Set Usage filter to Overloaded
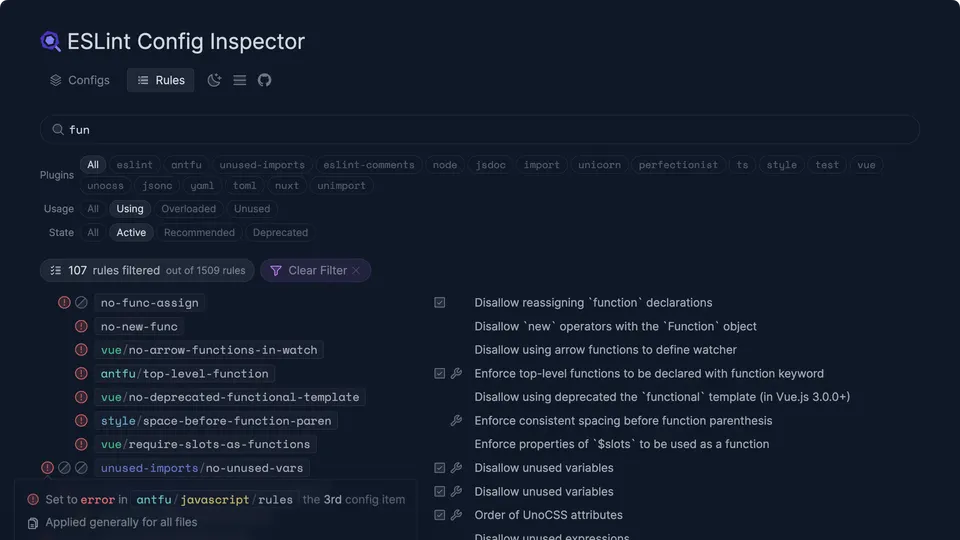Screen dimensions: 960x540 tap(189, 209)
